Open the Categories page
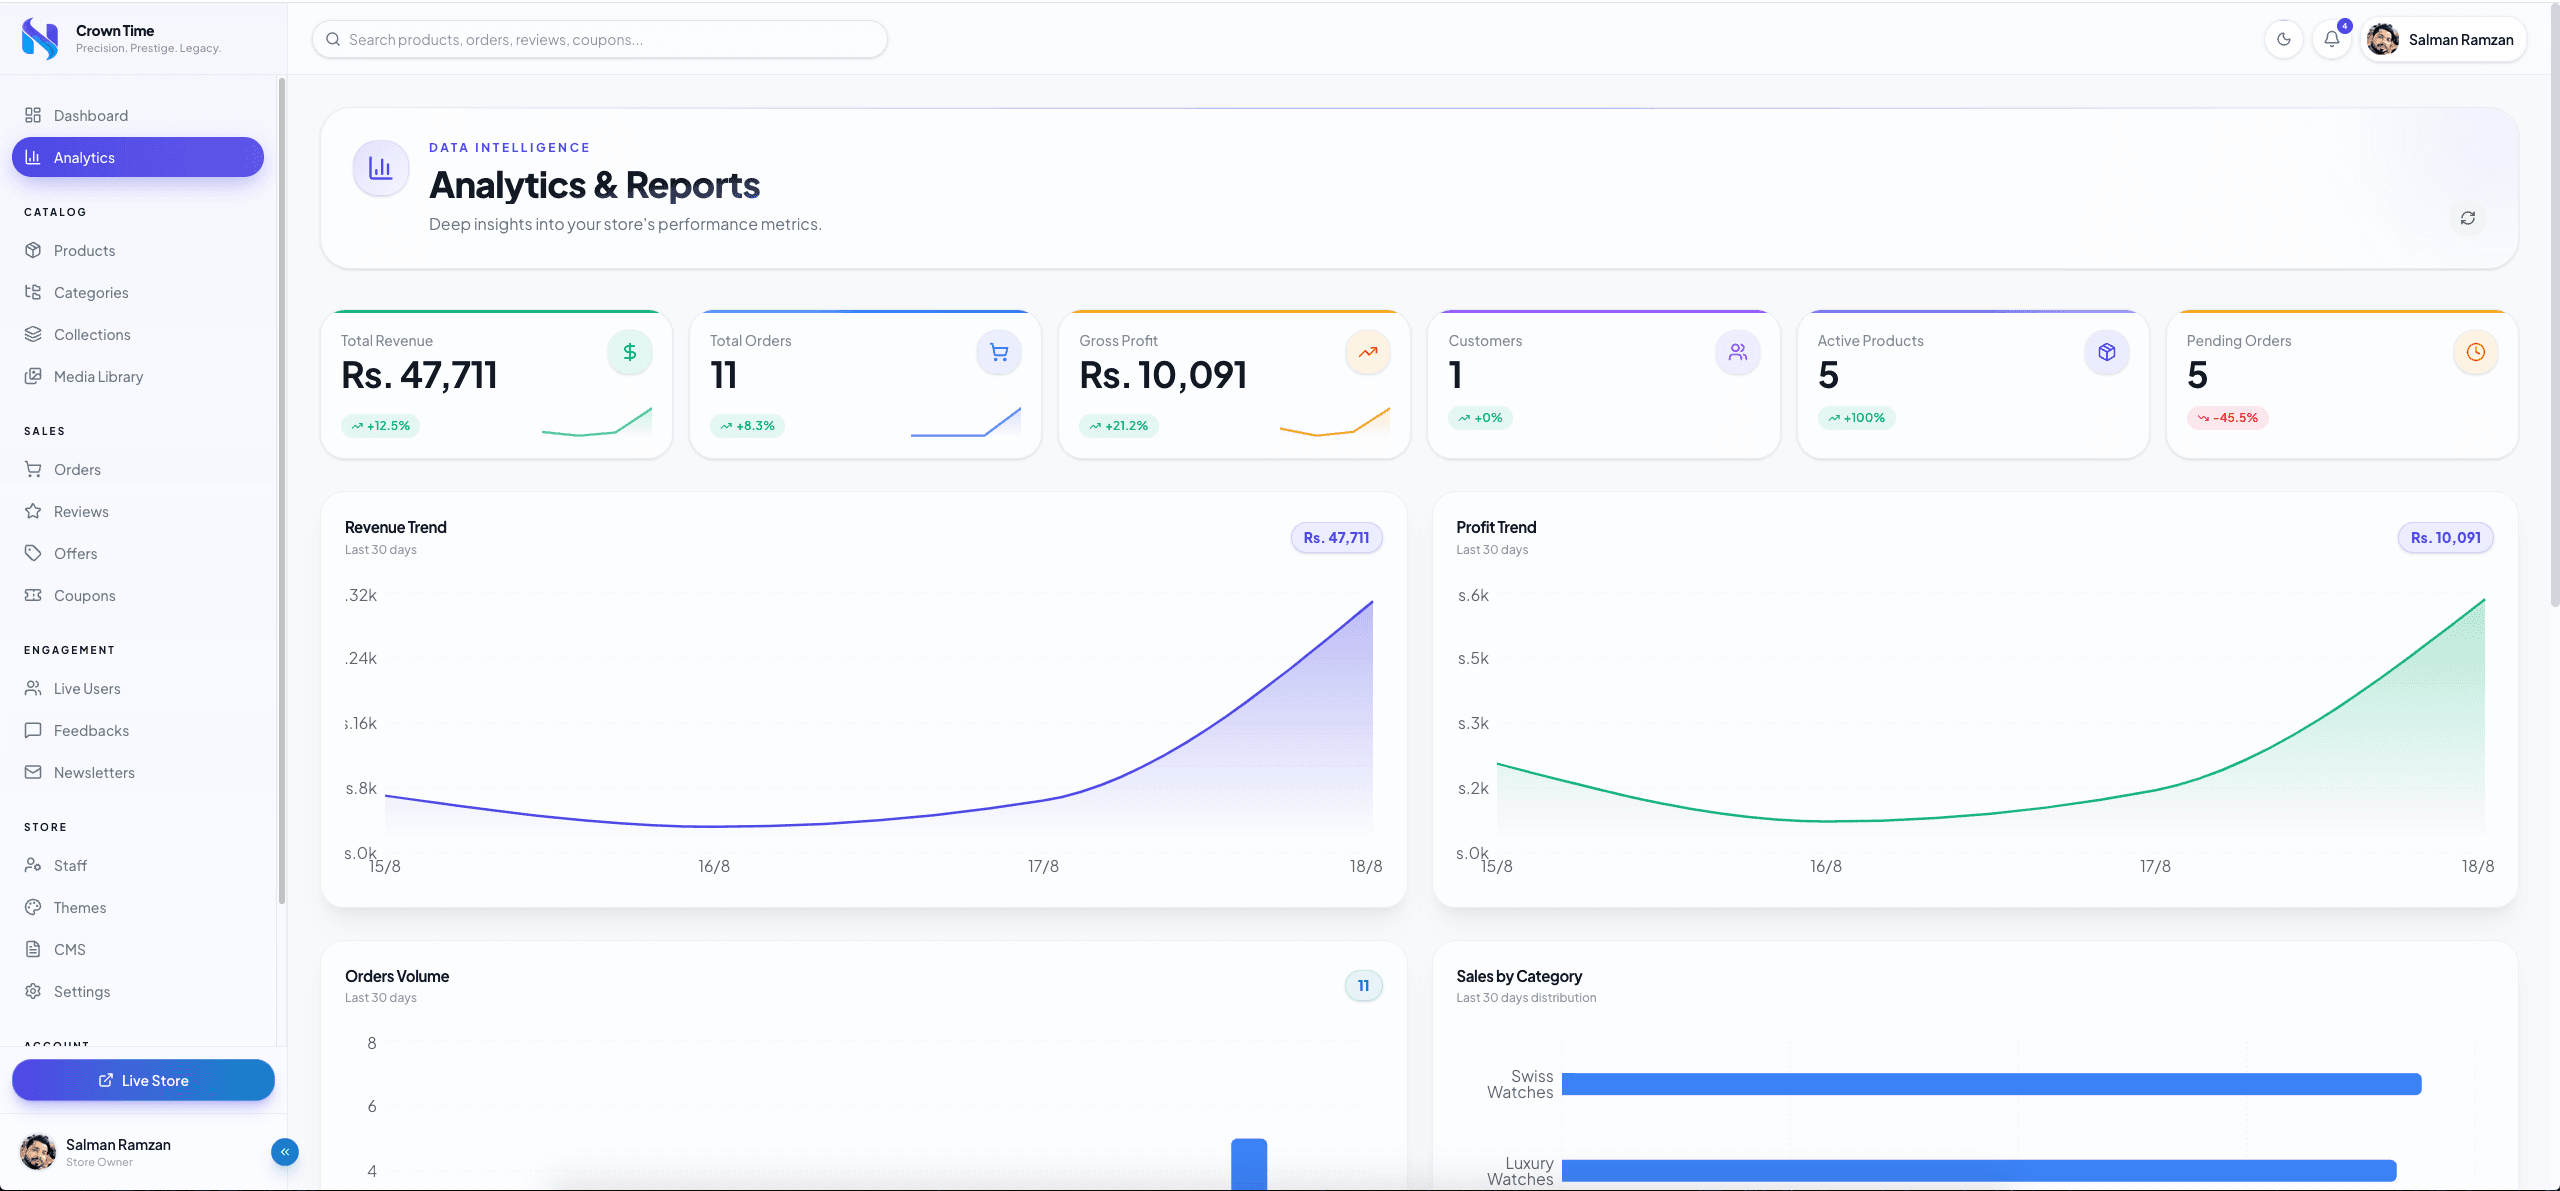The width and height of the screenshot is (2560, 1191). click(x=138, y=293)
